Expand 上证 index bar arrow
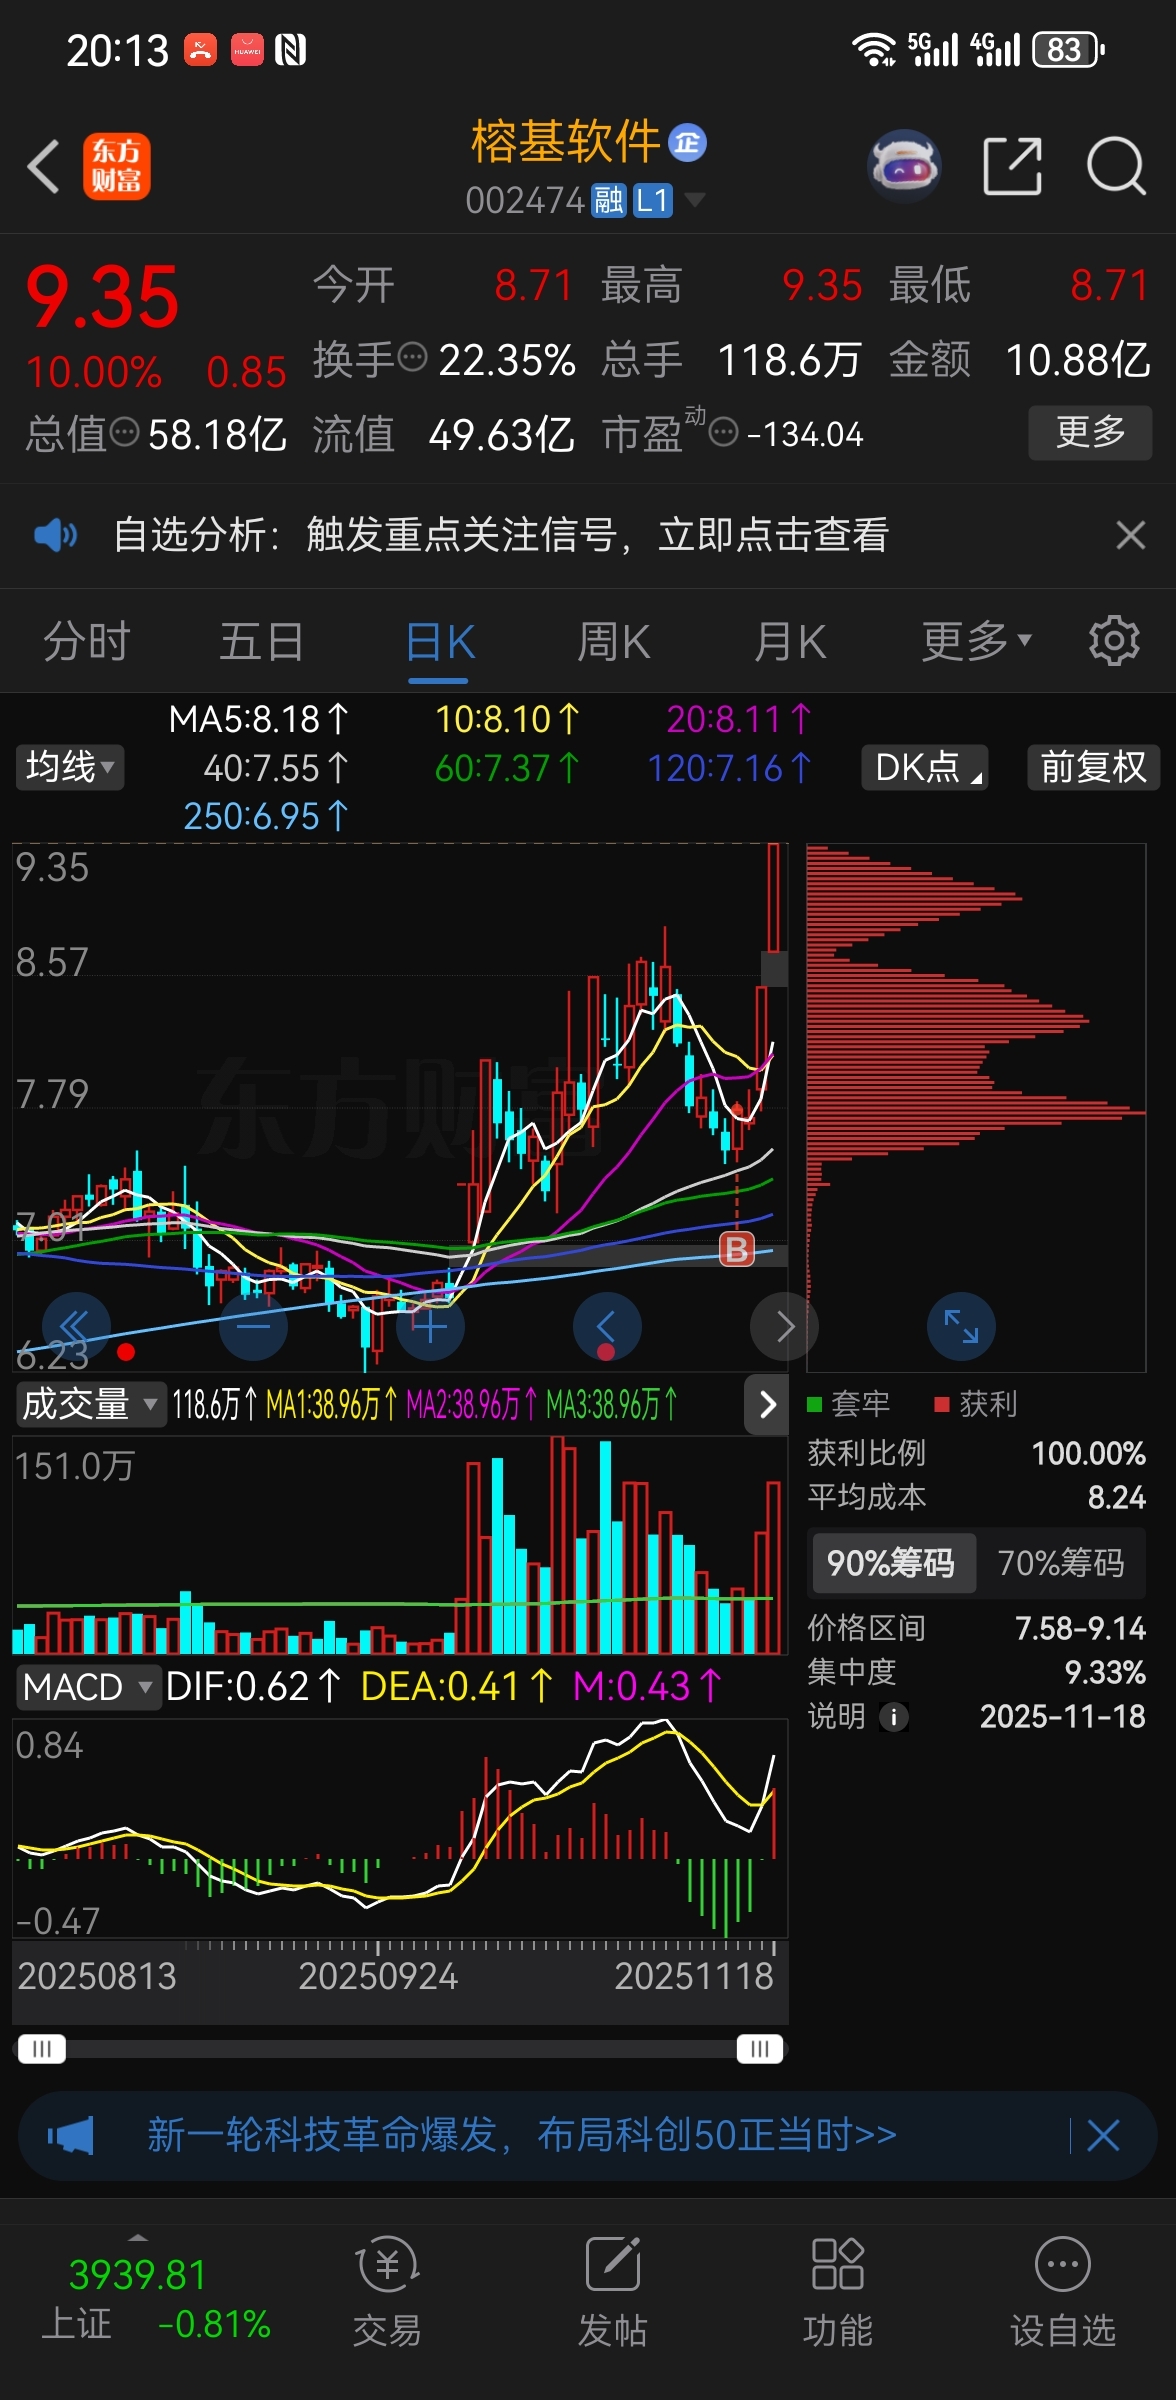Image resolution: width=1176 pixels, height=2400 pixels. pos(138,2237)
